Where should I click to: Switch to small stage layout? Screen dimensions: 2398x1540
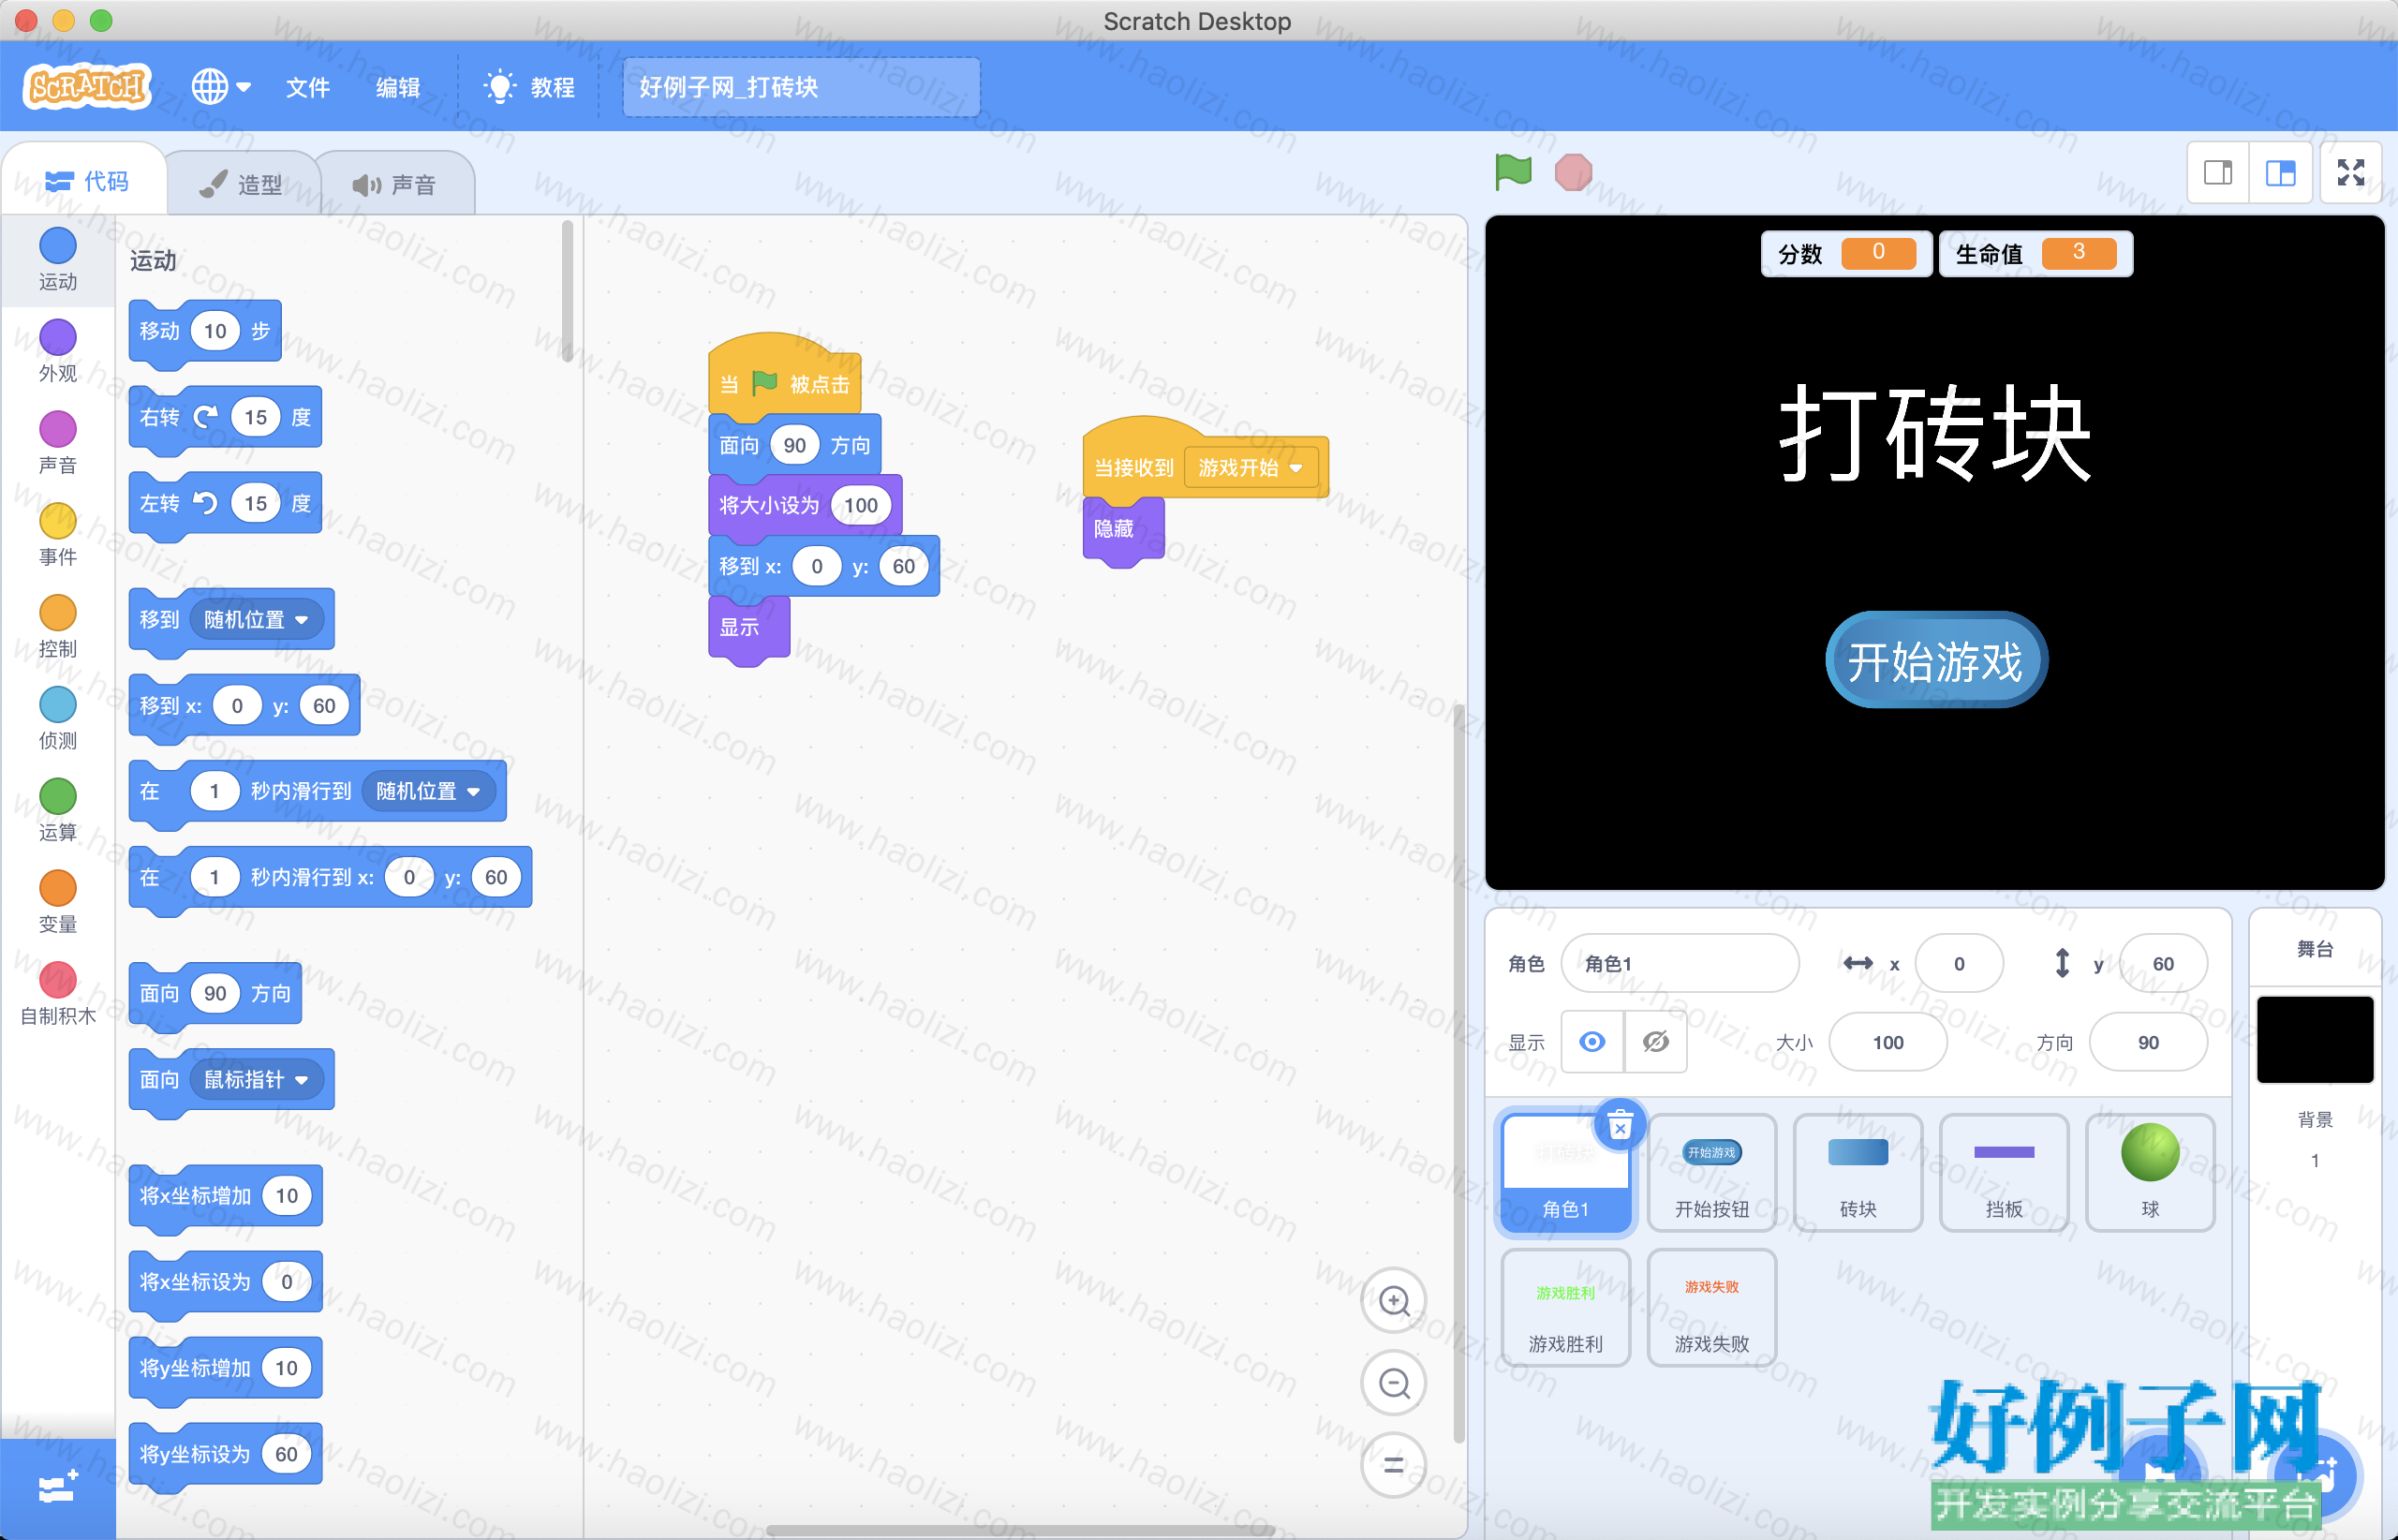click(2218, 173)
